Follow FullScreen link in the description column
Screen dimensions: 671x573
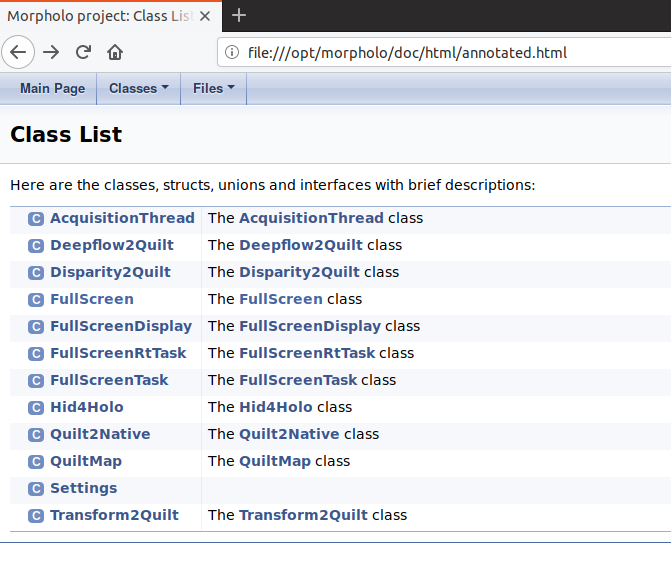tap(281, 299)
